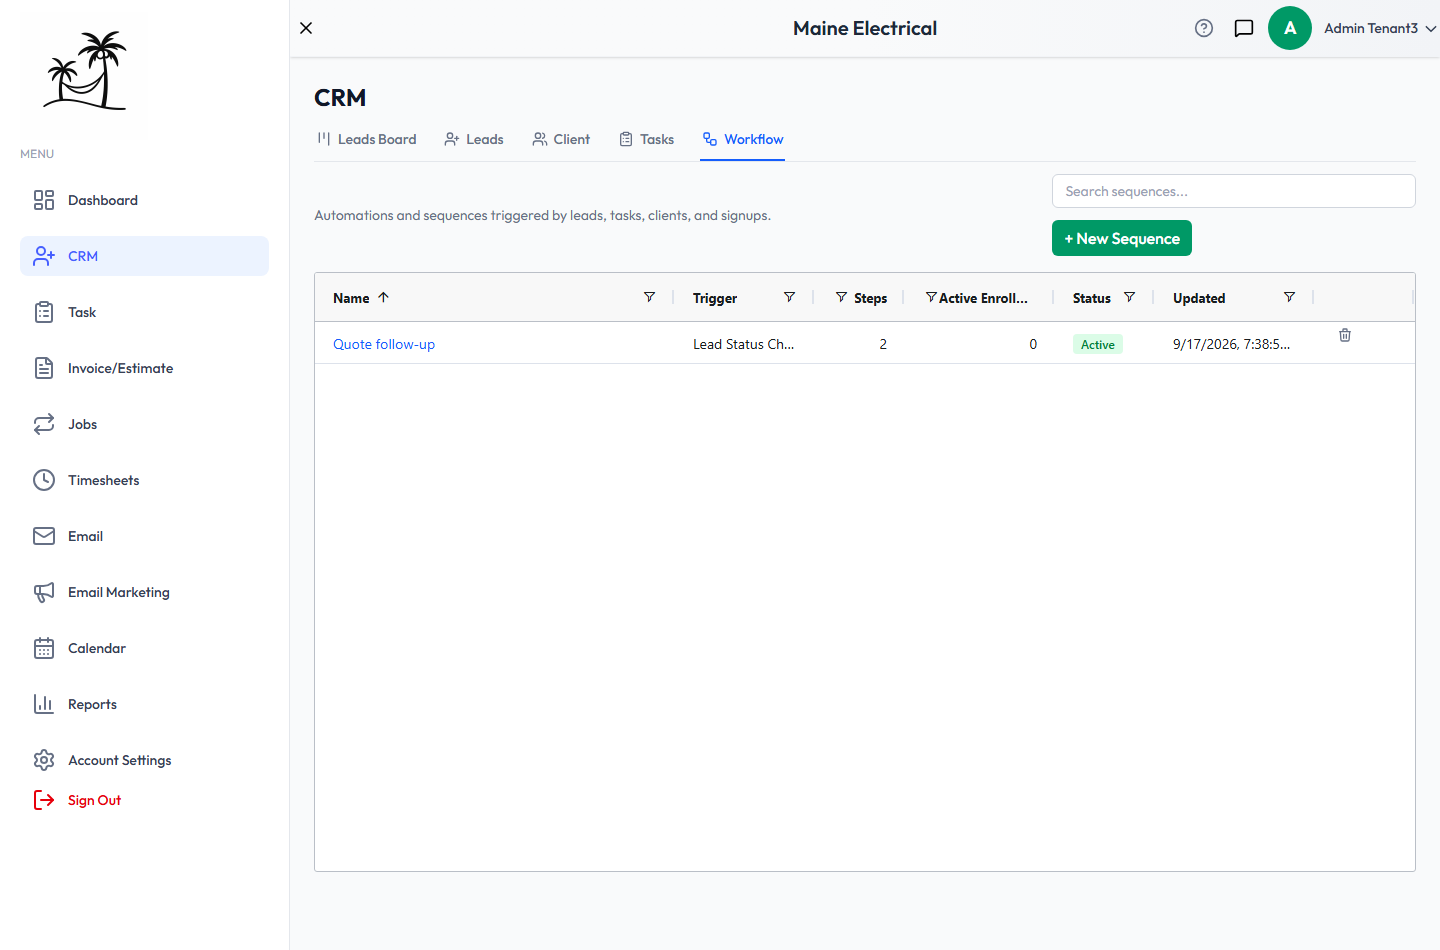Open Timesheets from sidebar

(x=144, y=480)
